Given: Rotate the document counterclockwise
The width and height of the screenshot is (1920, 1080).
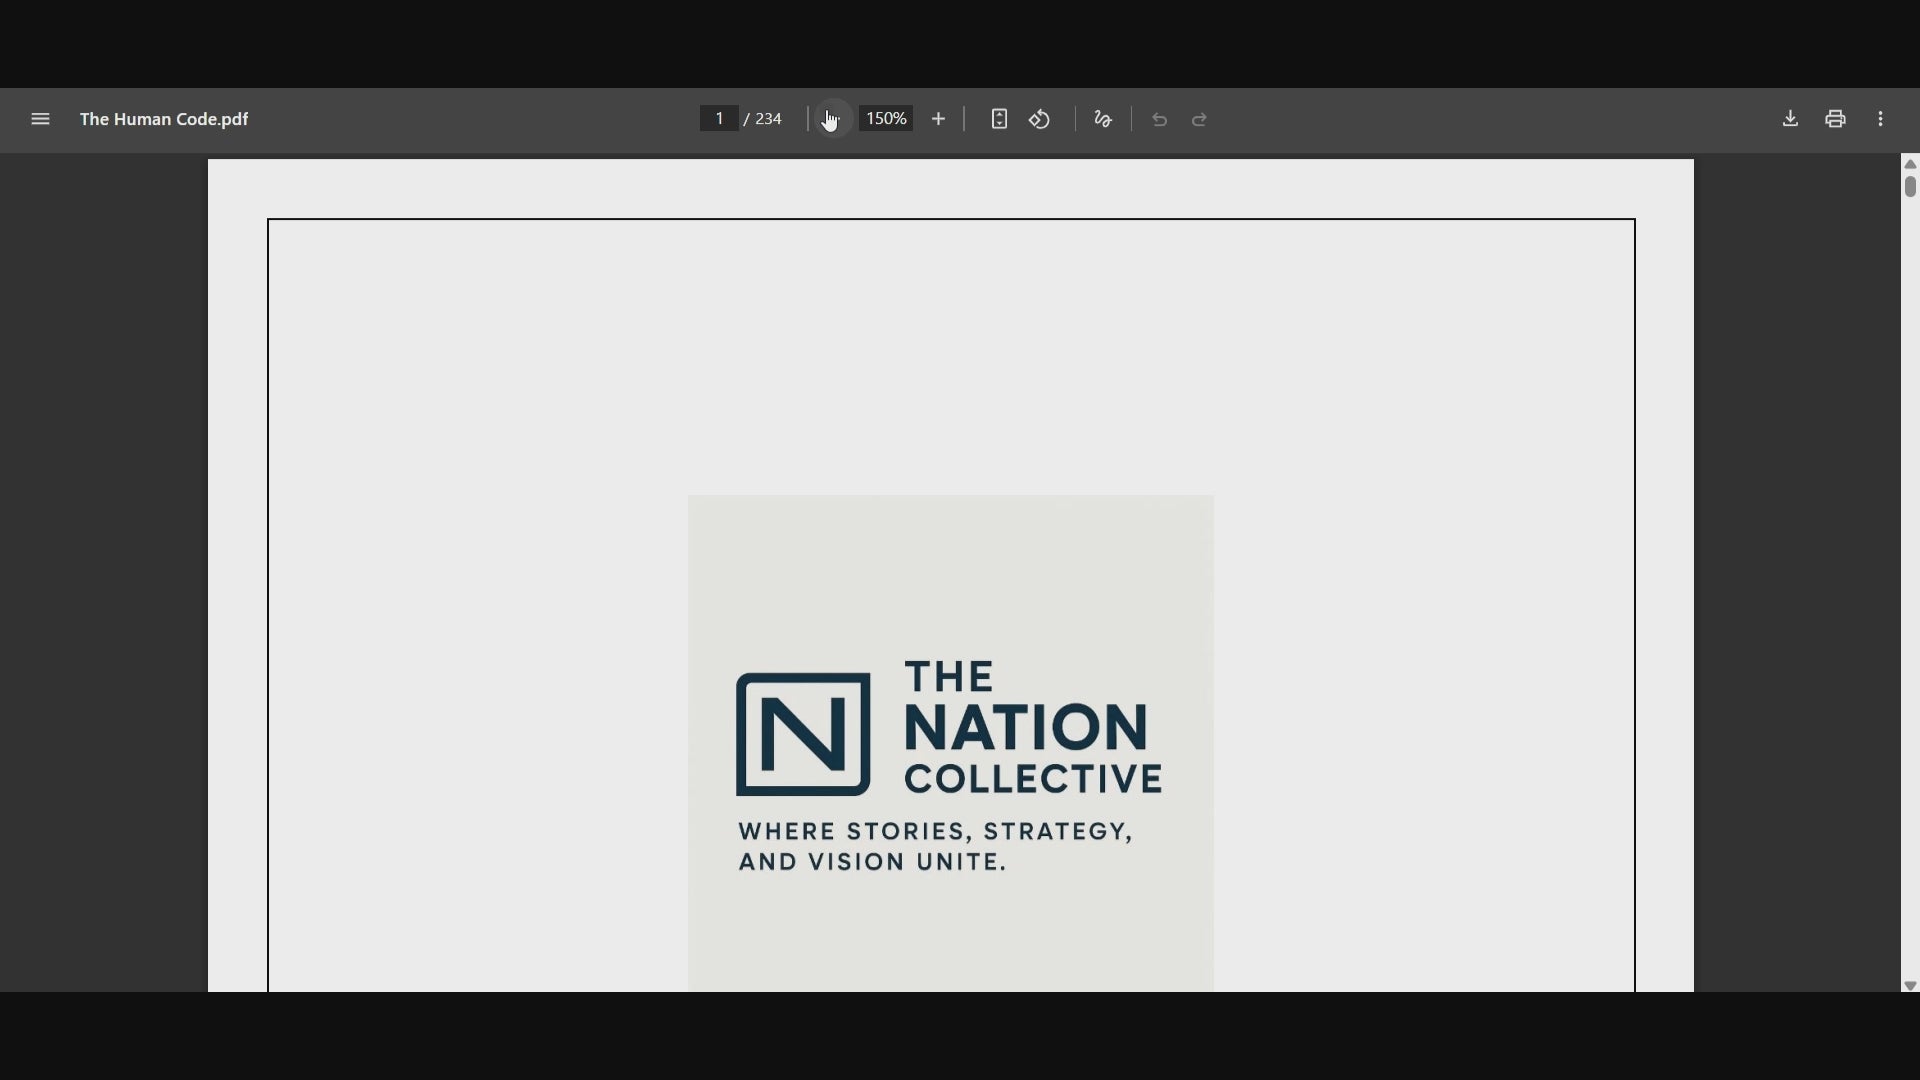Looking at the screenshot, I should click(x=1040, y=119).
